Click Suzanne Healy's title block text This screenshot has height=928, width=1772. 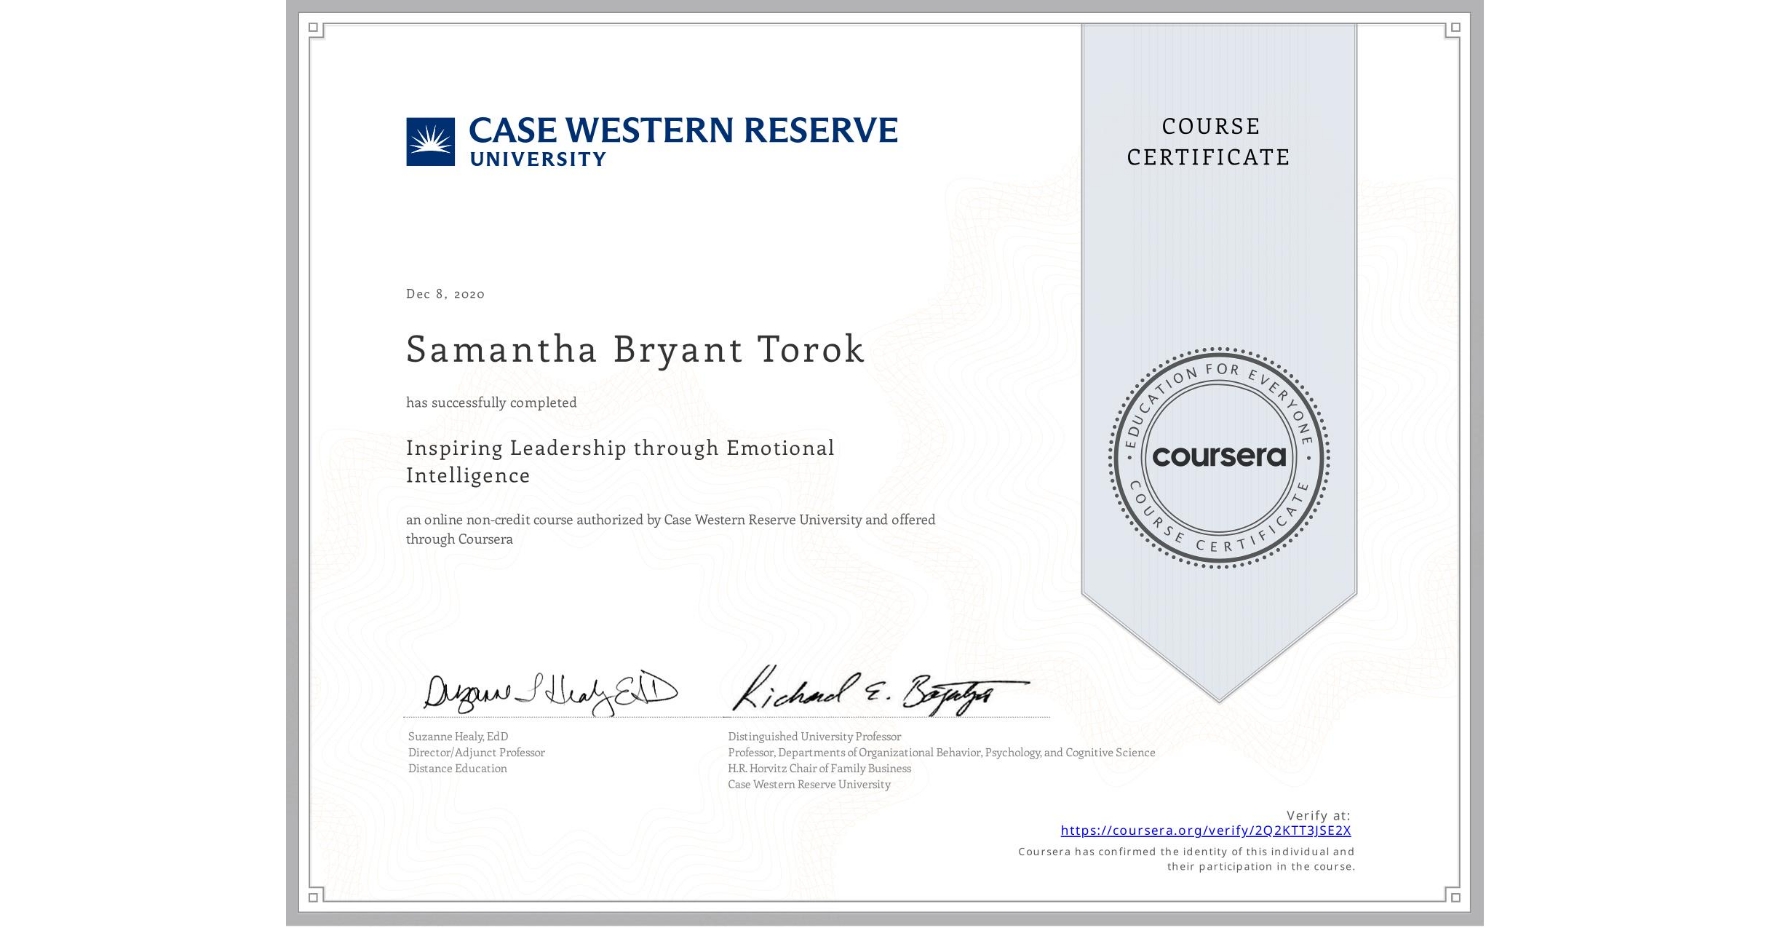(x=476, y=752)
